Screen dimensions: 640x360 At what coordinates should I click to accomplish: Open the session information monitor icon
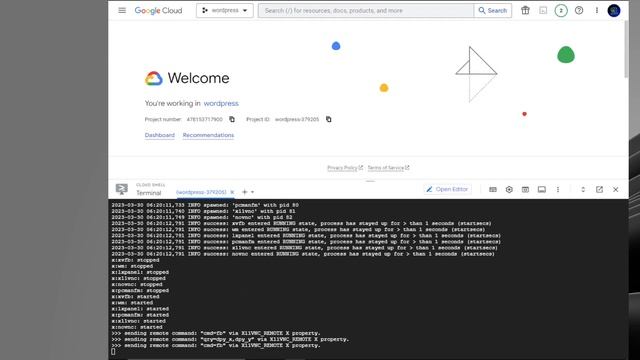(542, 189)
